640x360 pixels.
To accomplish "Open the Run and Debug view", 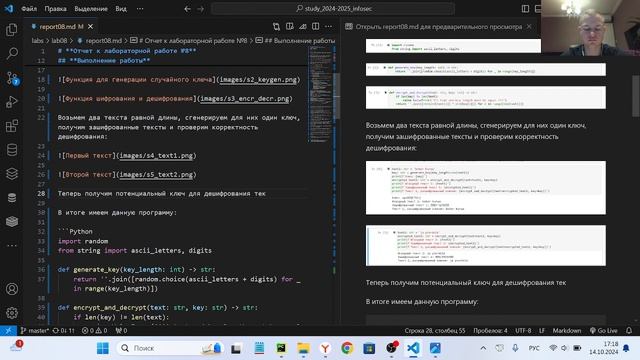I will [x=12, y=102].
